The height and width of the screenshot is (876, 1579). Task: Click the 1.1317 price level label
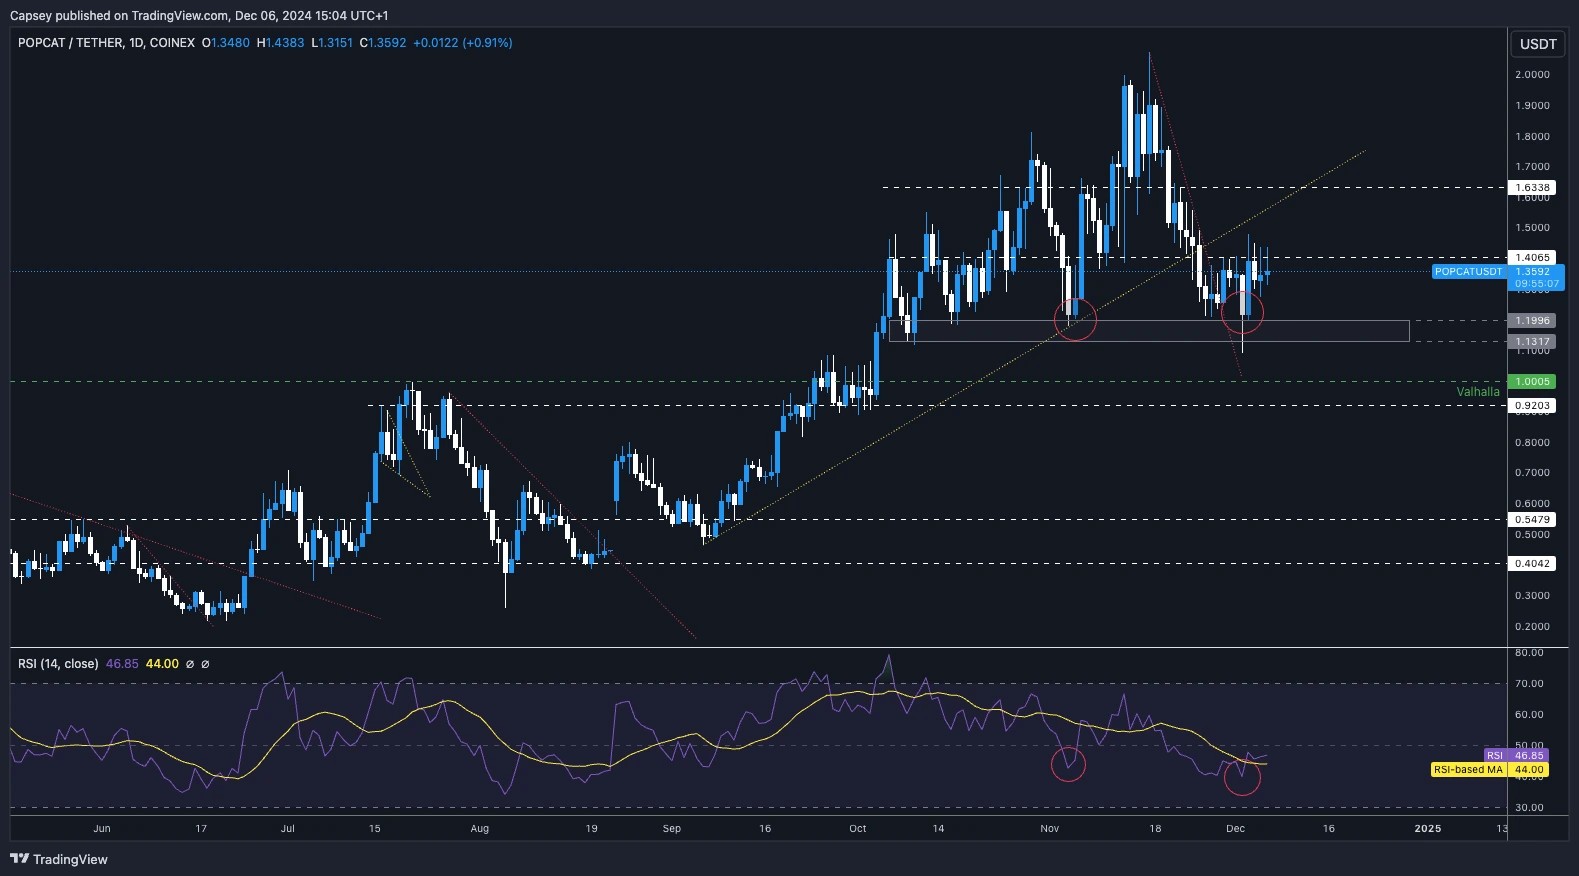point(1532,341)
